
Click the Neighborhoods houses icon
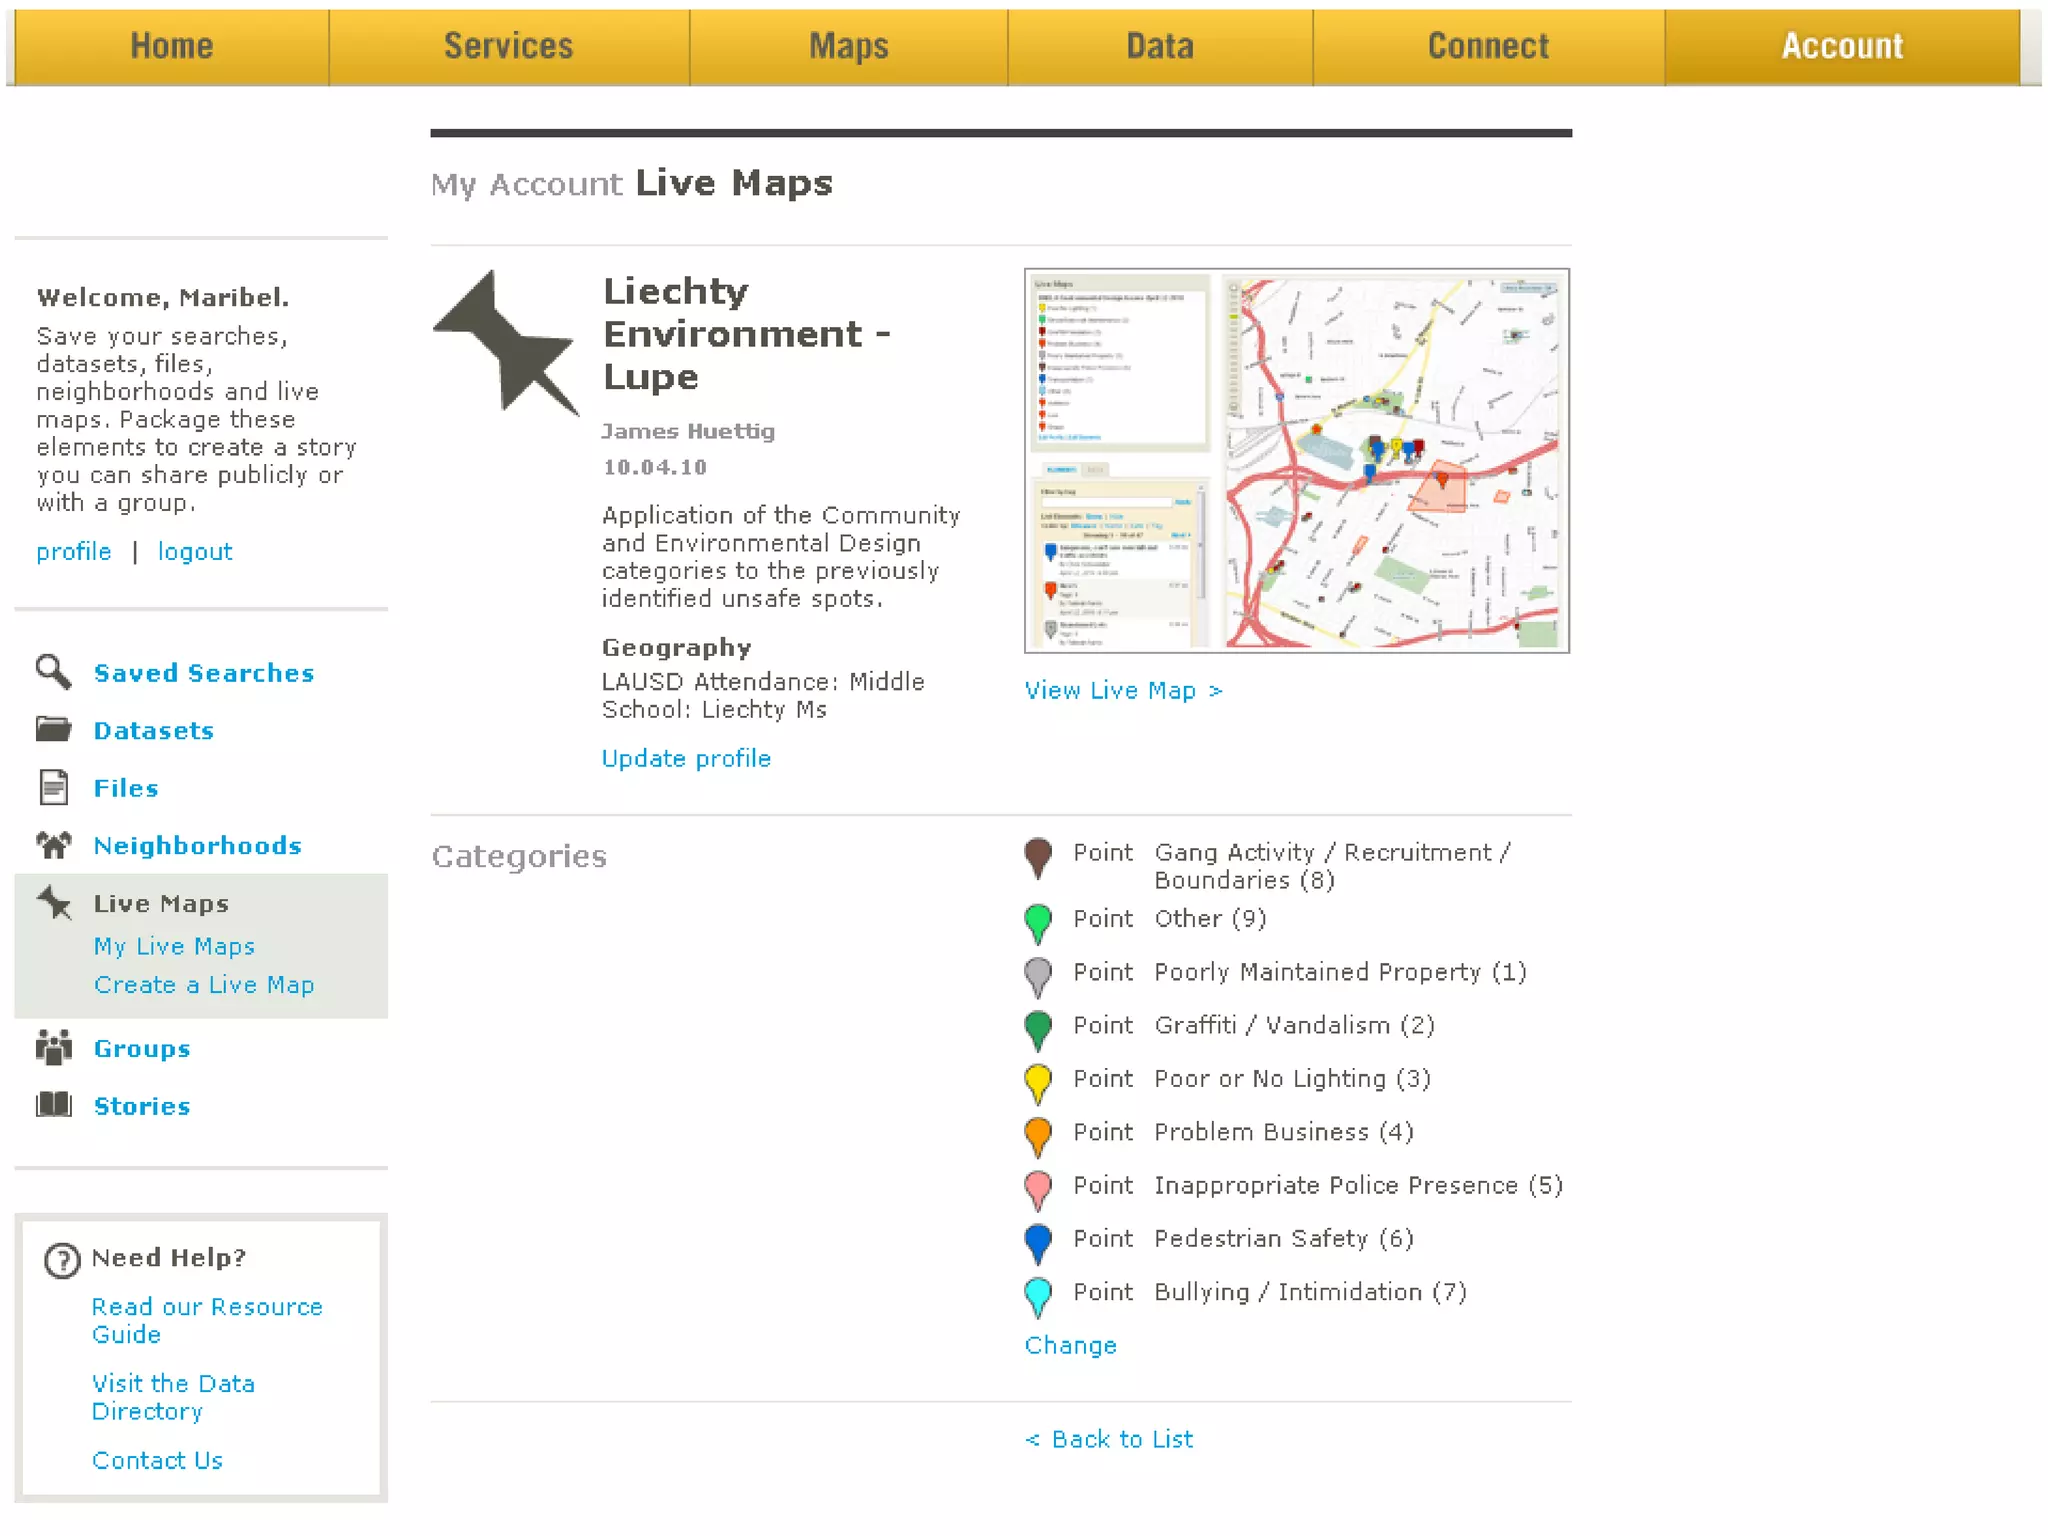point(53,845)
